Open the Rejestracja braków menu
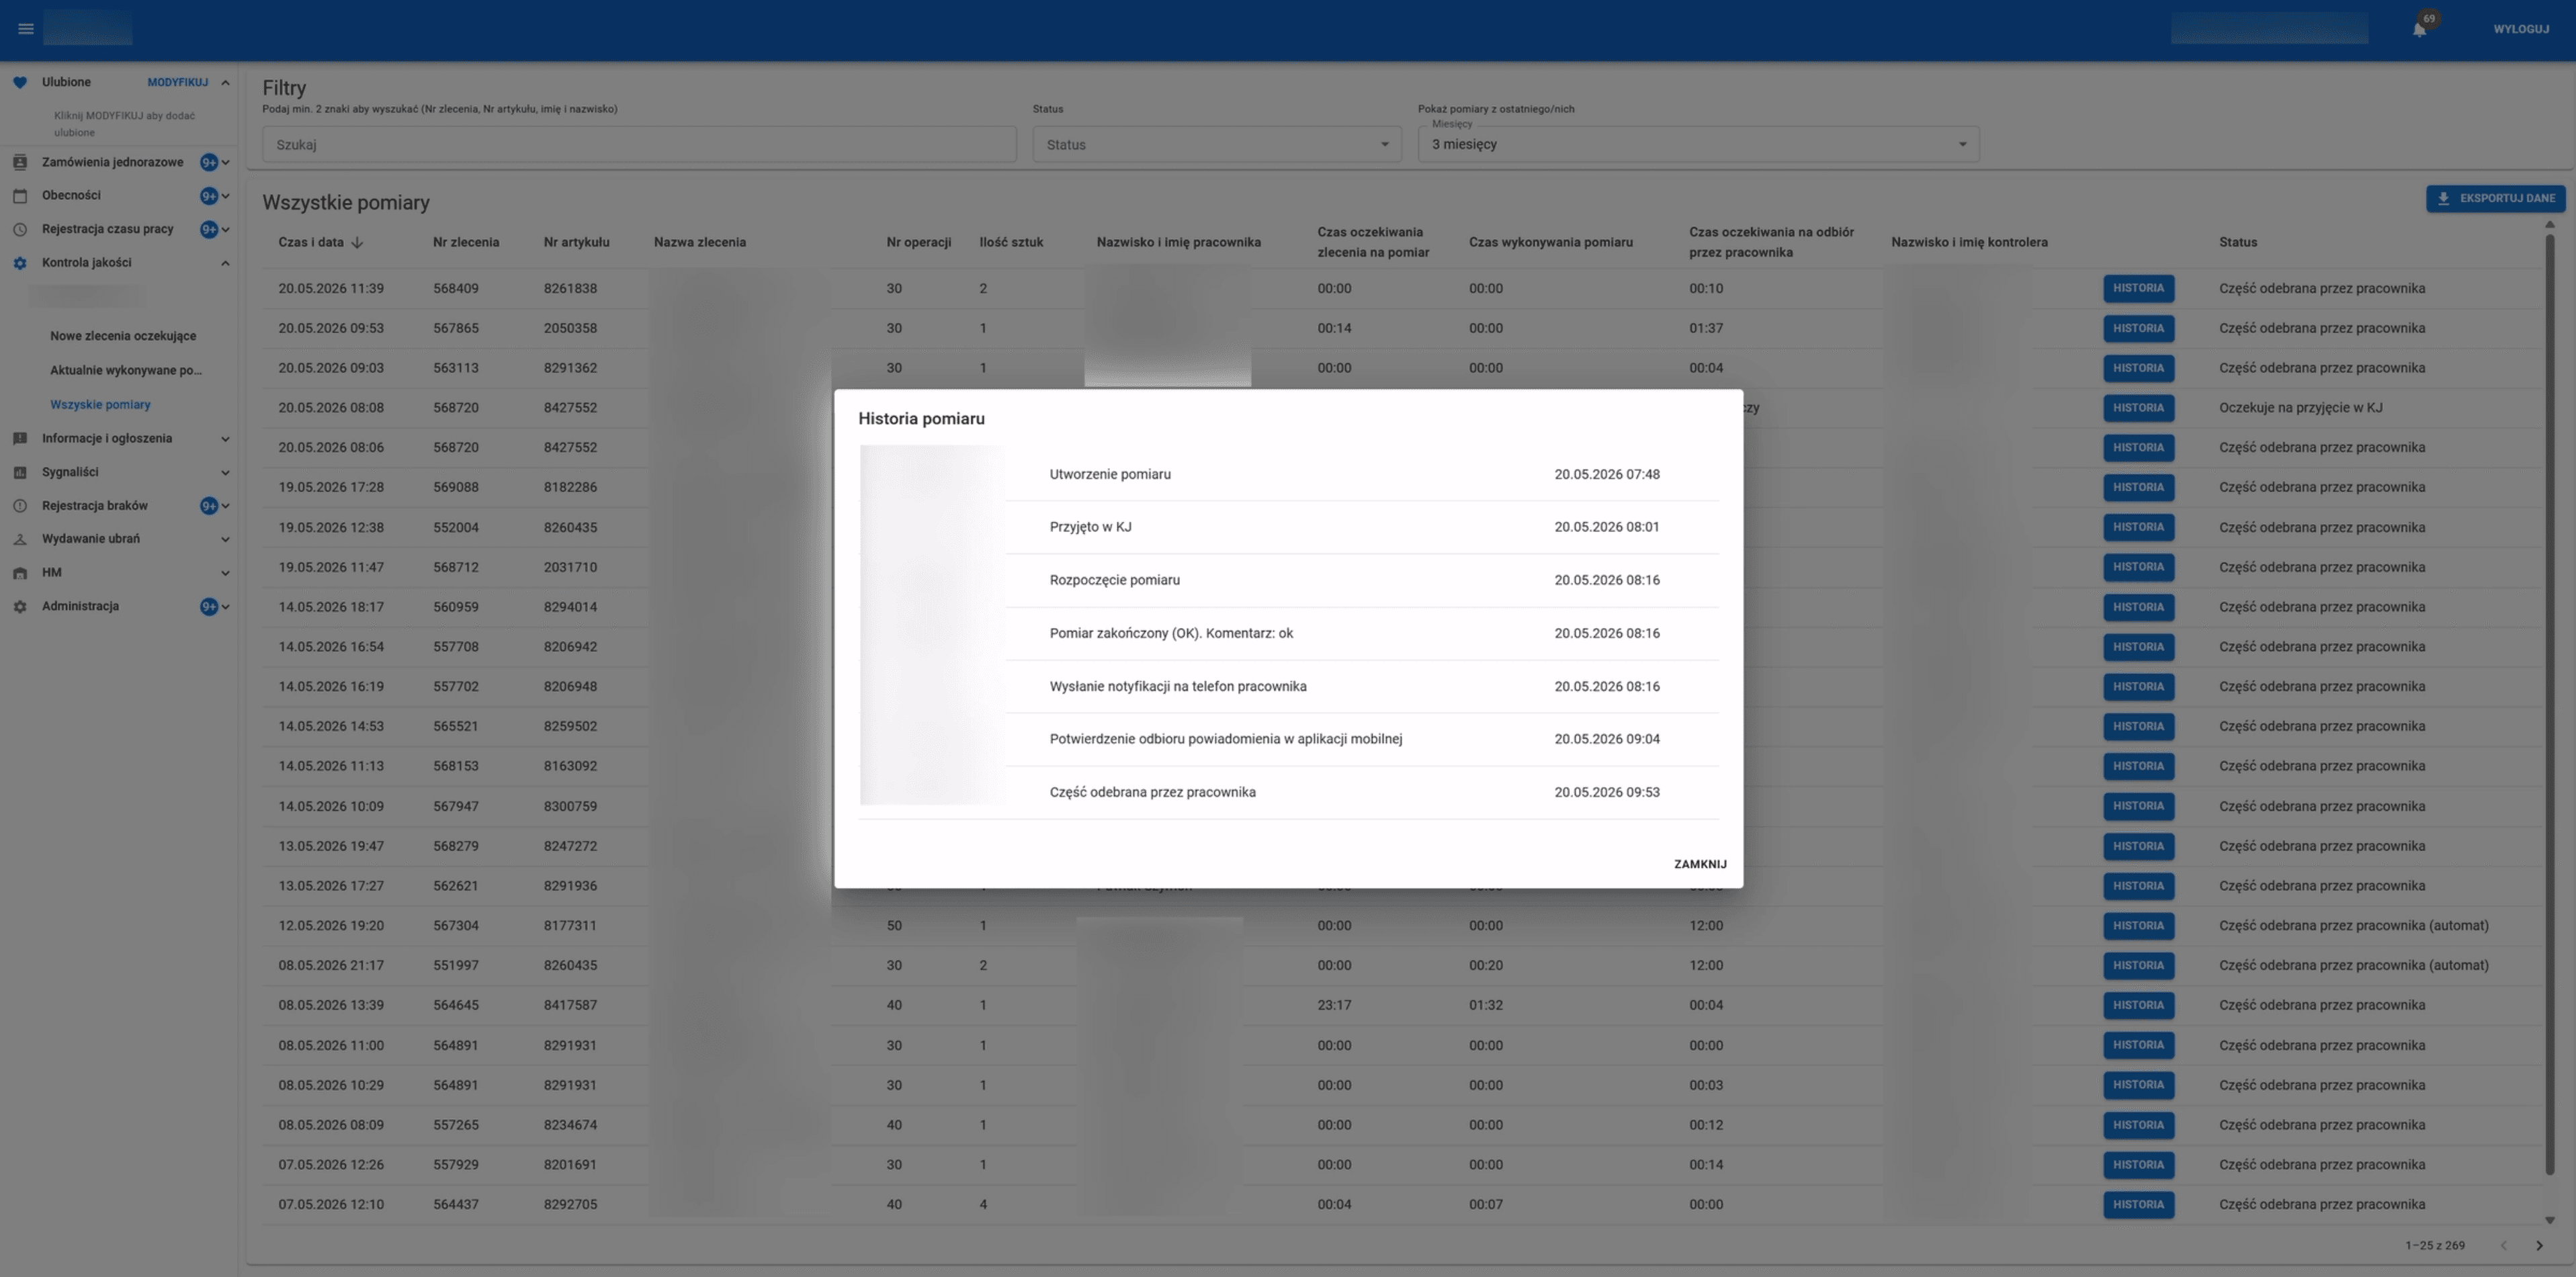The height and width of the screenshot is (1277, 2576). 95,506
